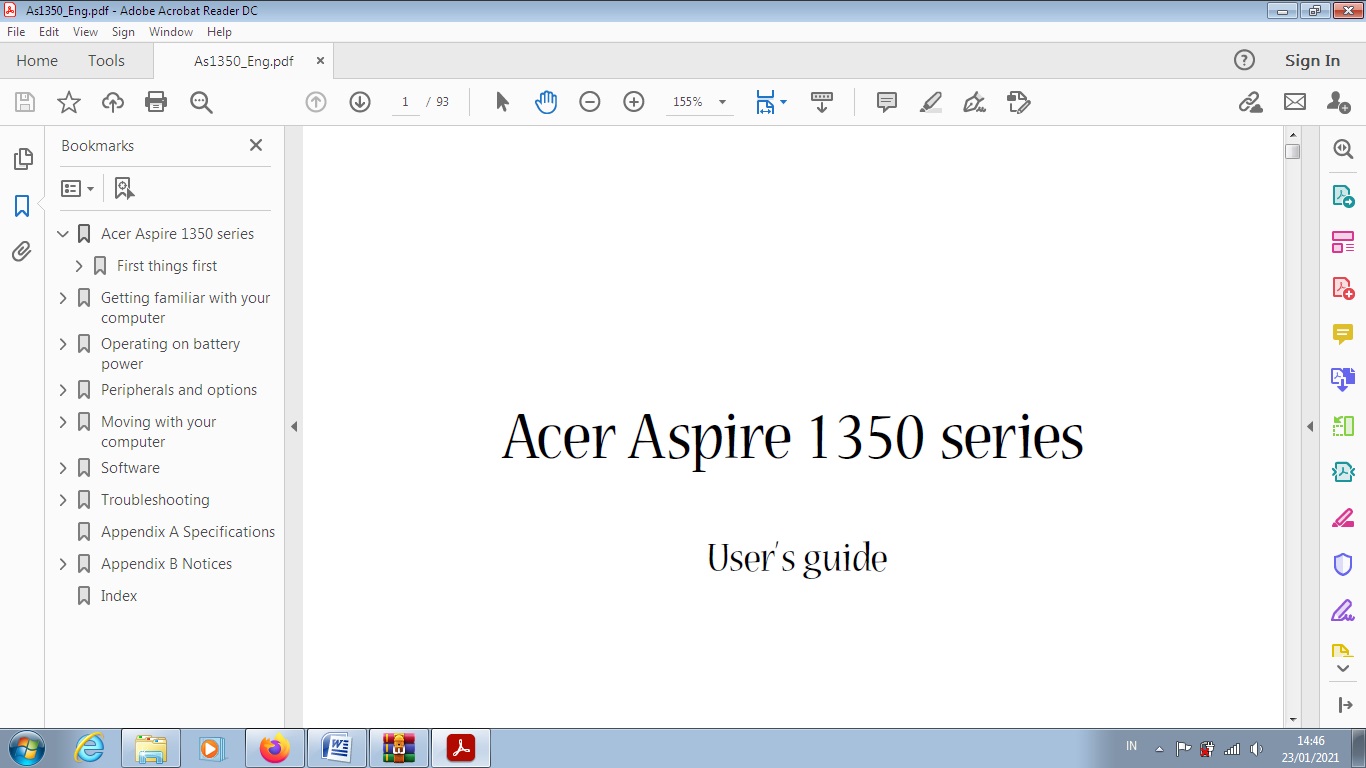This screenshot has width=1366, height=768.
Task: Jump to Index bookmark
Action: tap(119, 596)
